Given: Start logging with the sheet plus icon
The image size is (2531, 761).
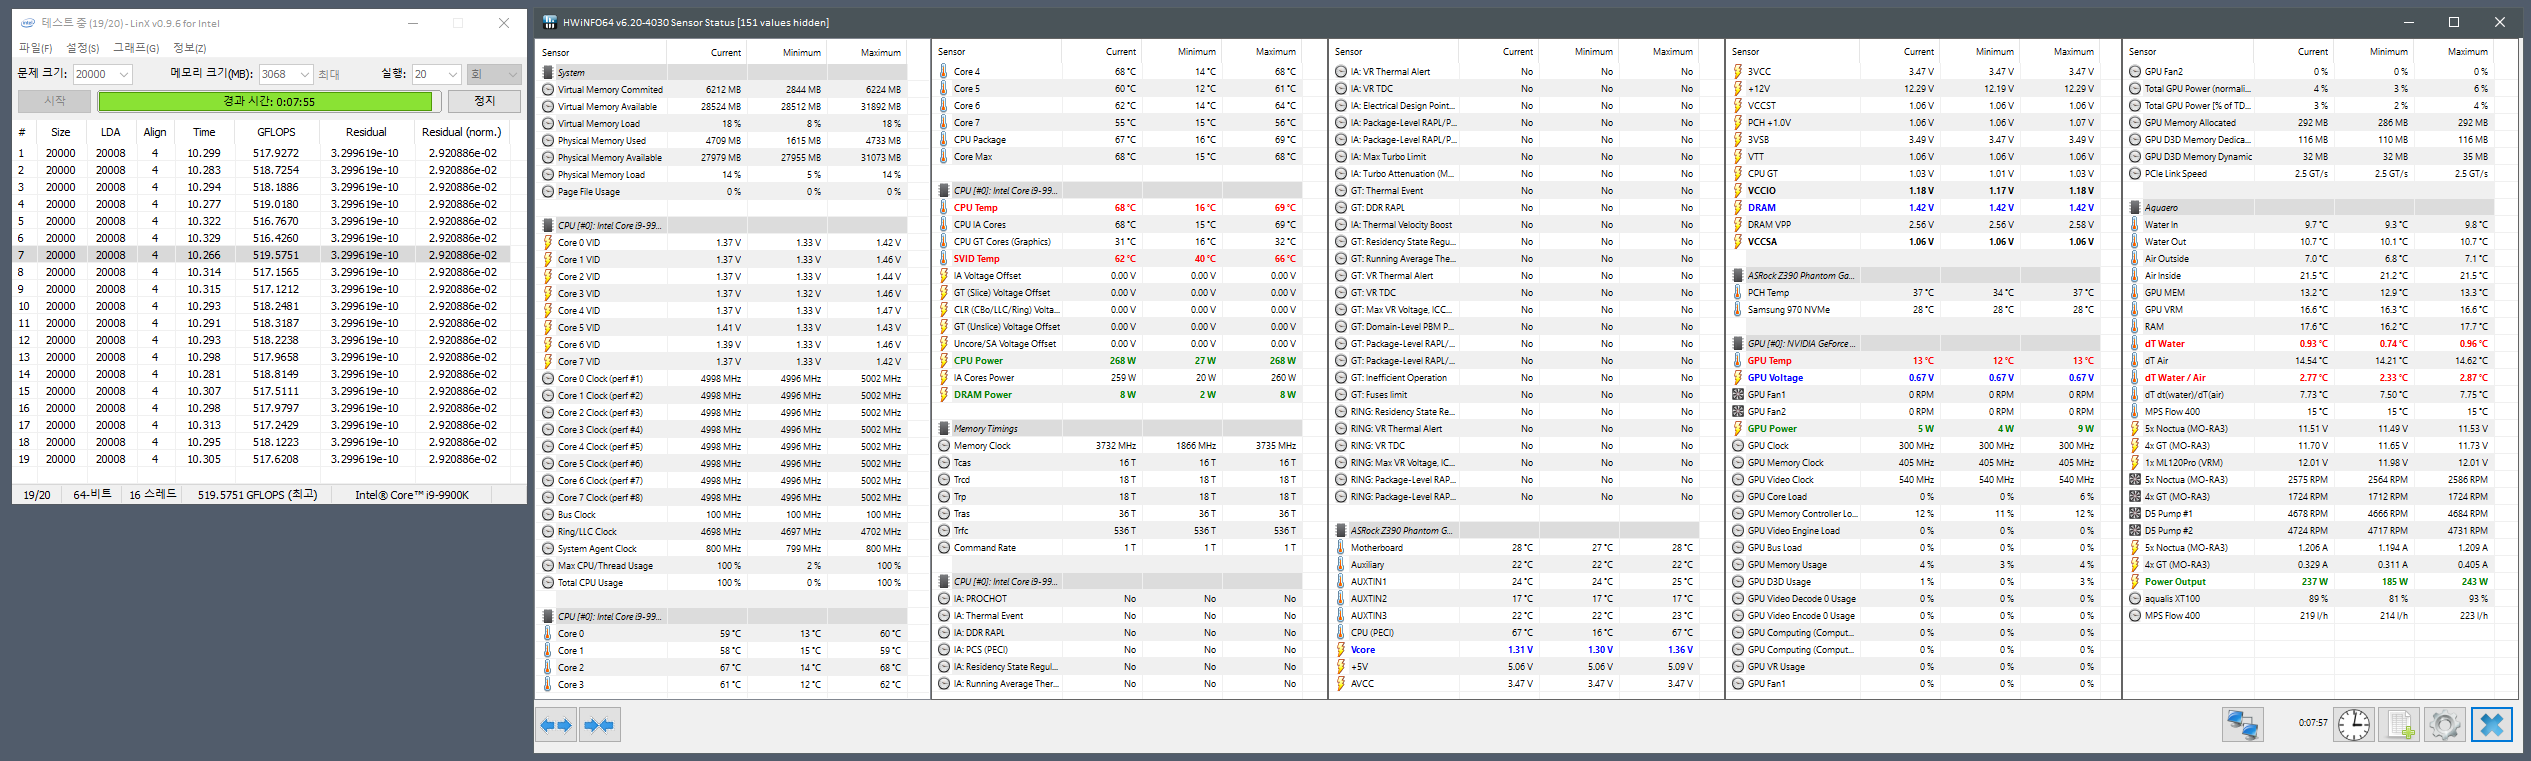Looking at the screenshot, I should coord(2399,725).
